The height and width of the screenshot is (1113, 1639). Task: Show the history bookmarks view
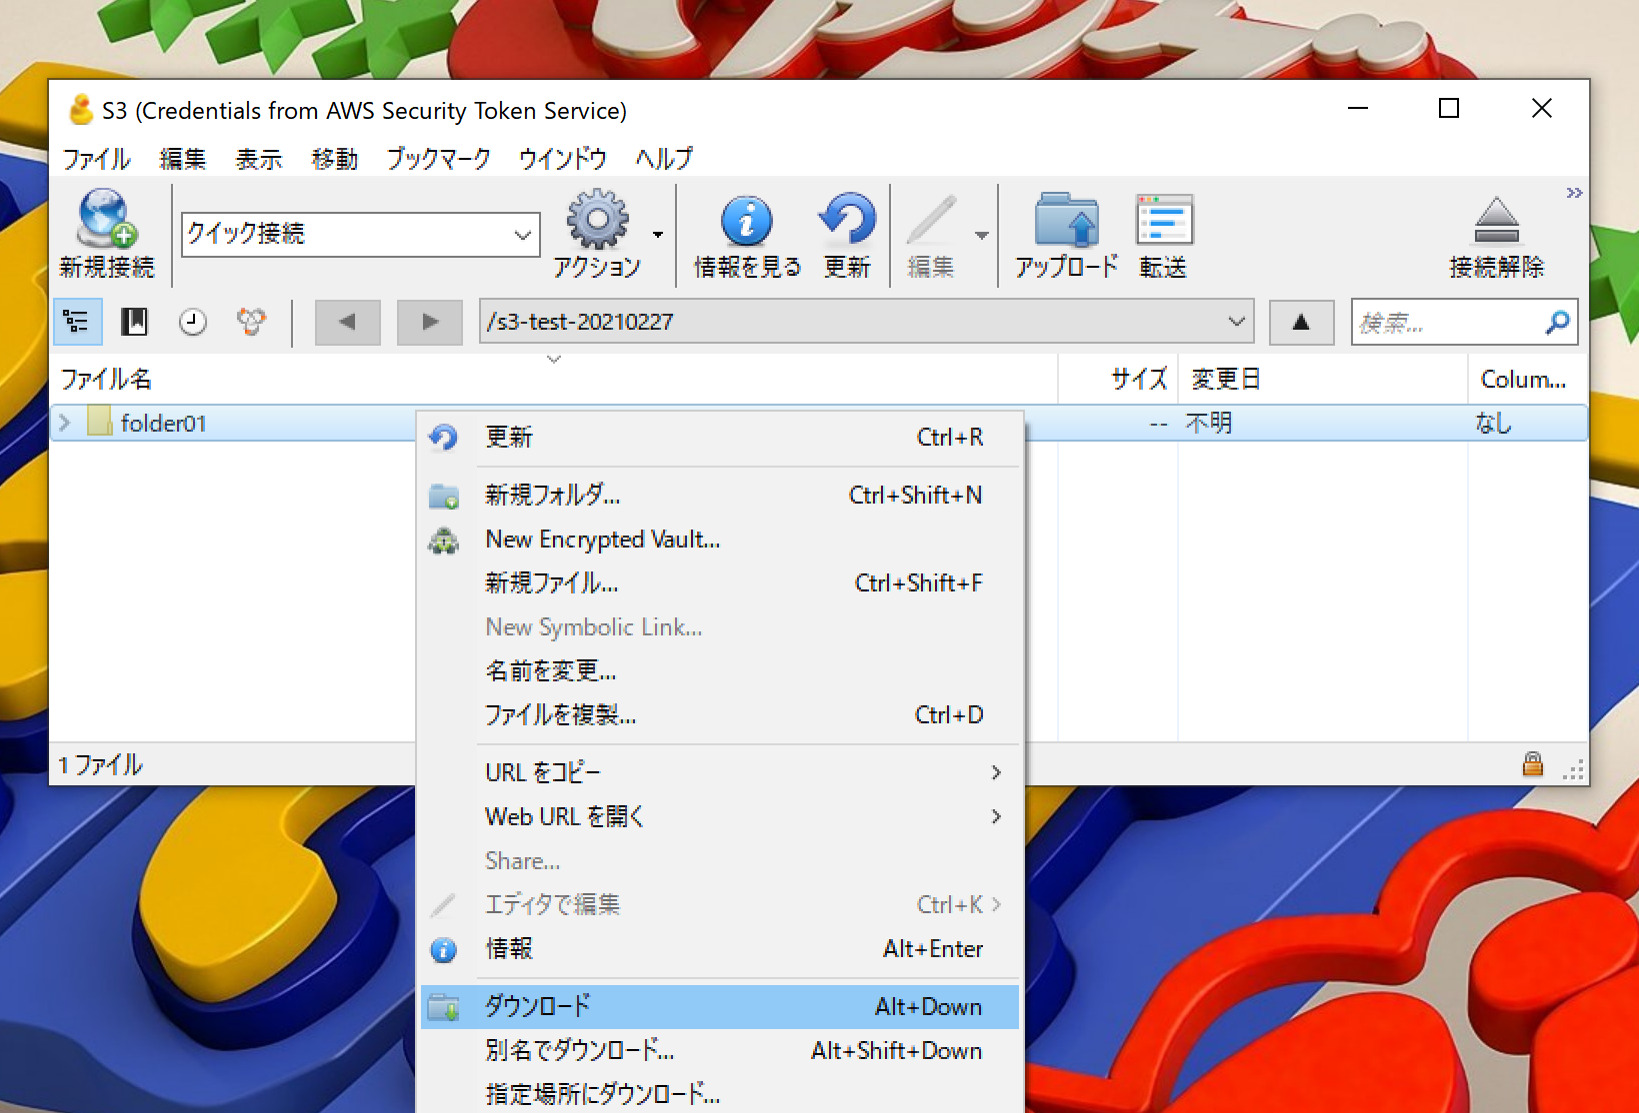click(x=191, y=322)
